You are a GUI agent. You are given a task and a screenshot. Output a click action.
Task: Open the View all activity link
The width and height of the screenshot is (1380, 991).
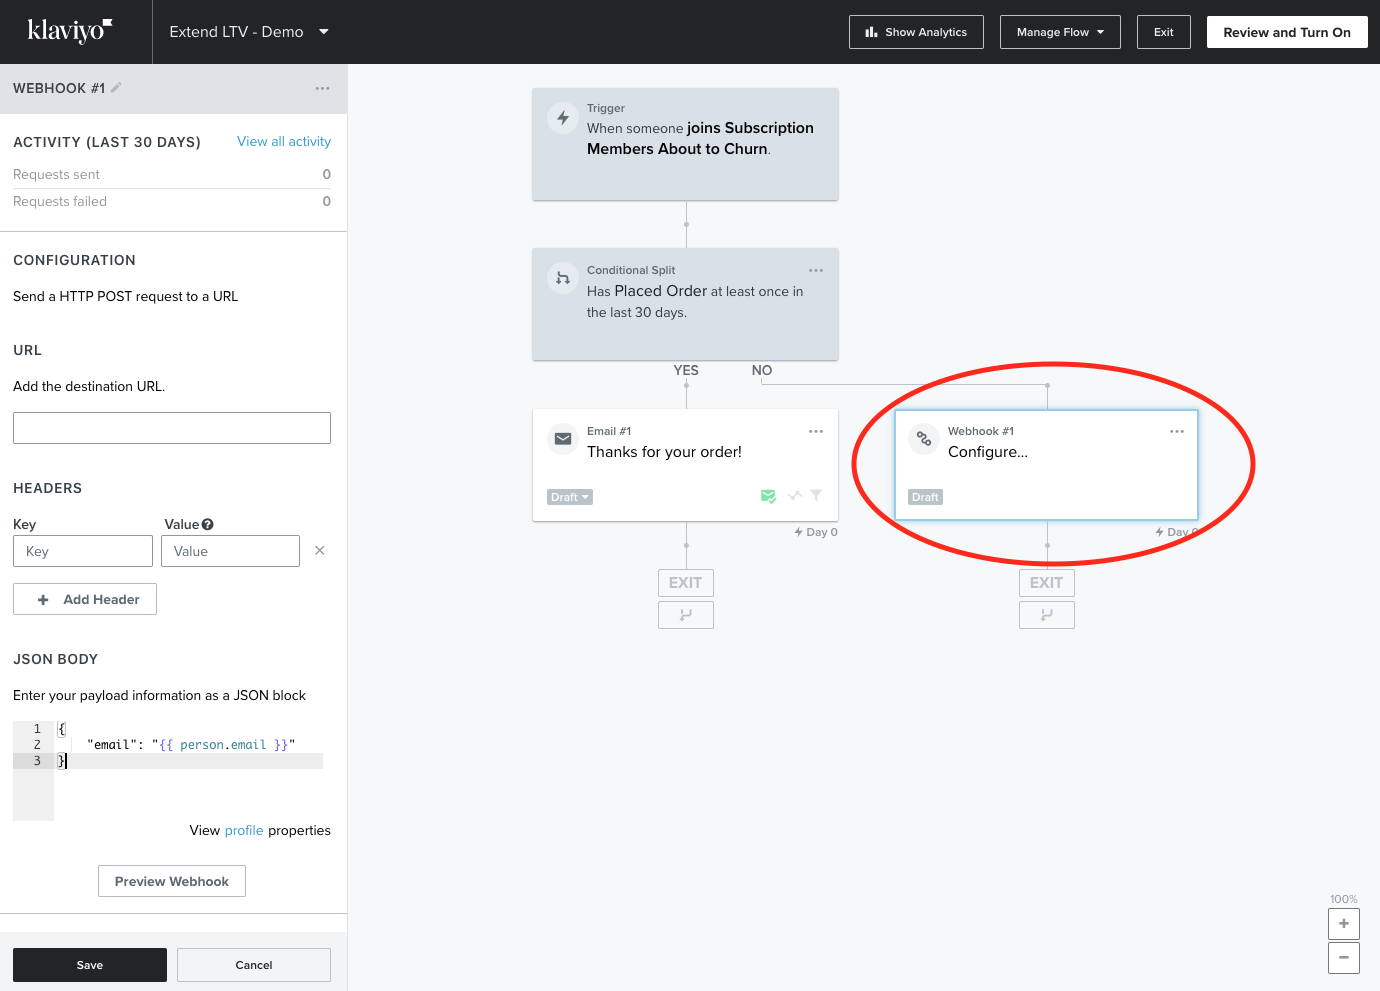pos(284,141)
